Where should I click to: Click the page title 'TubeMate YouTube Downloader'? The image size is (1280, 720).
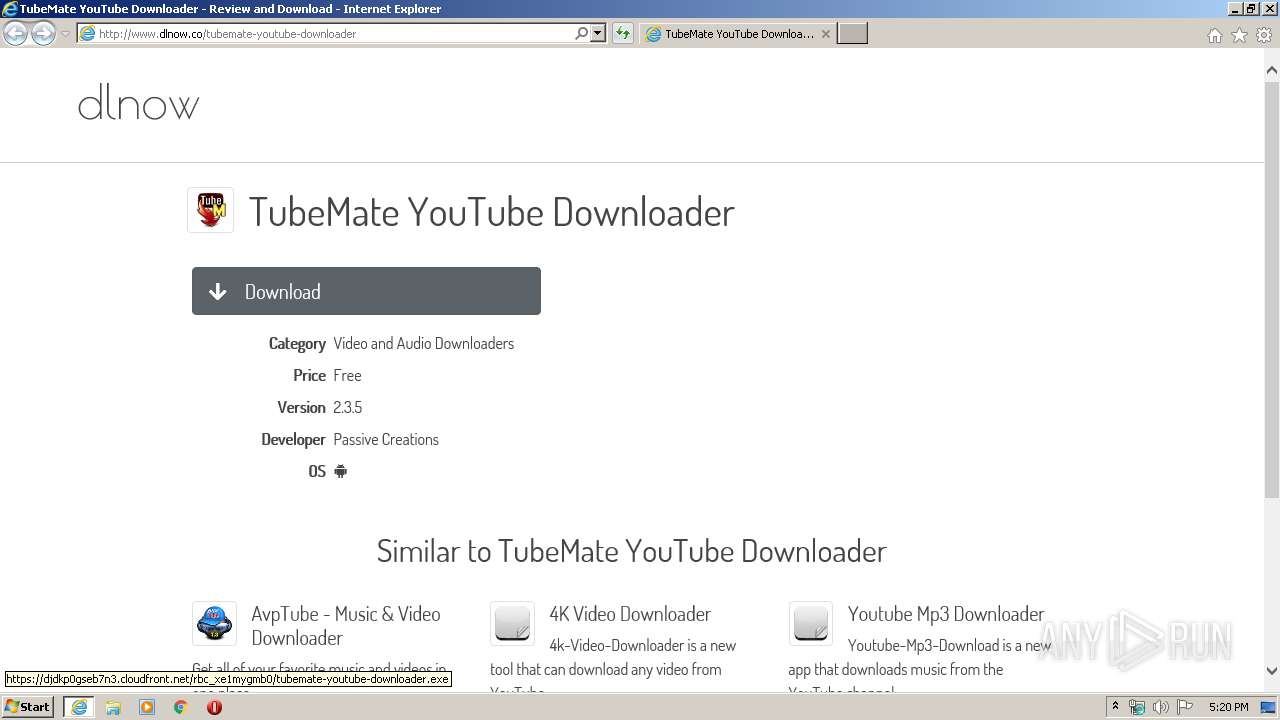click(491, 212)
